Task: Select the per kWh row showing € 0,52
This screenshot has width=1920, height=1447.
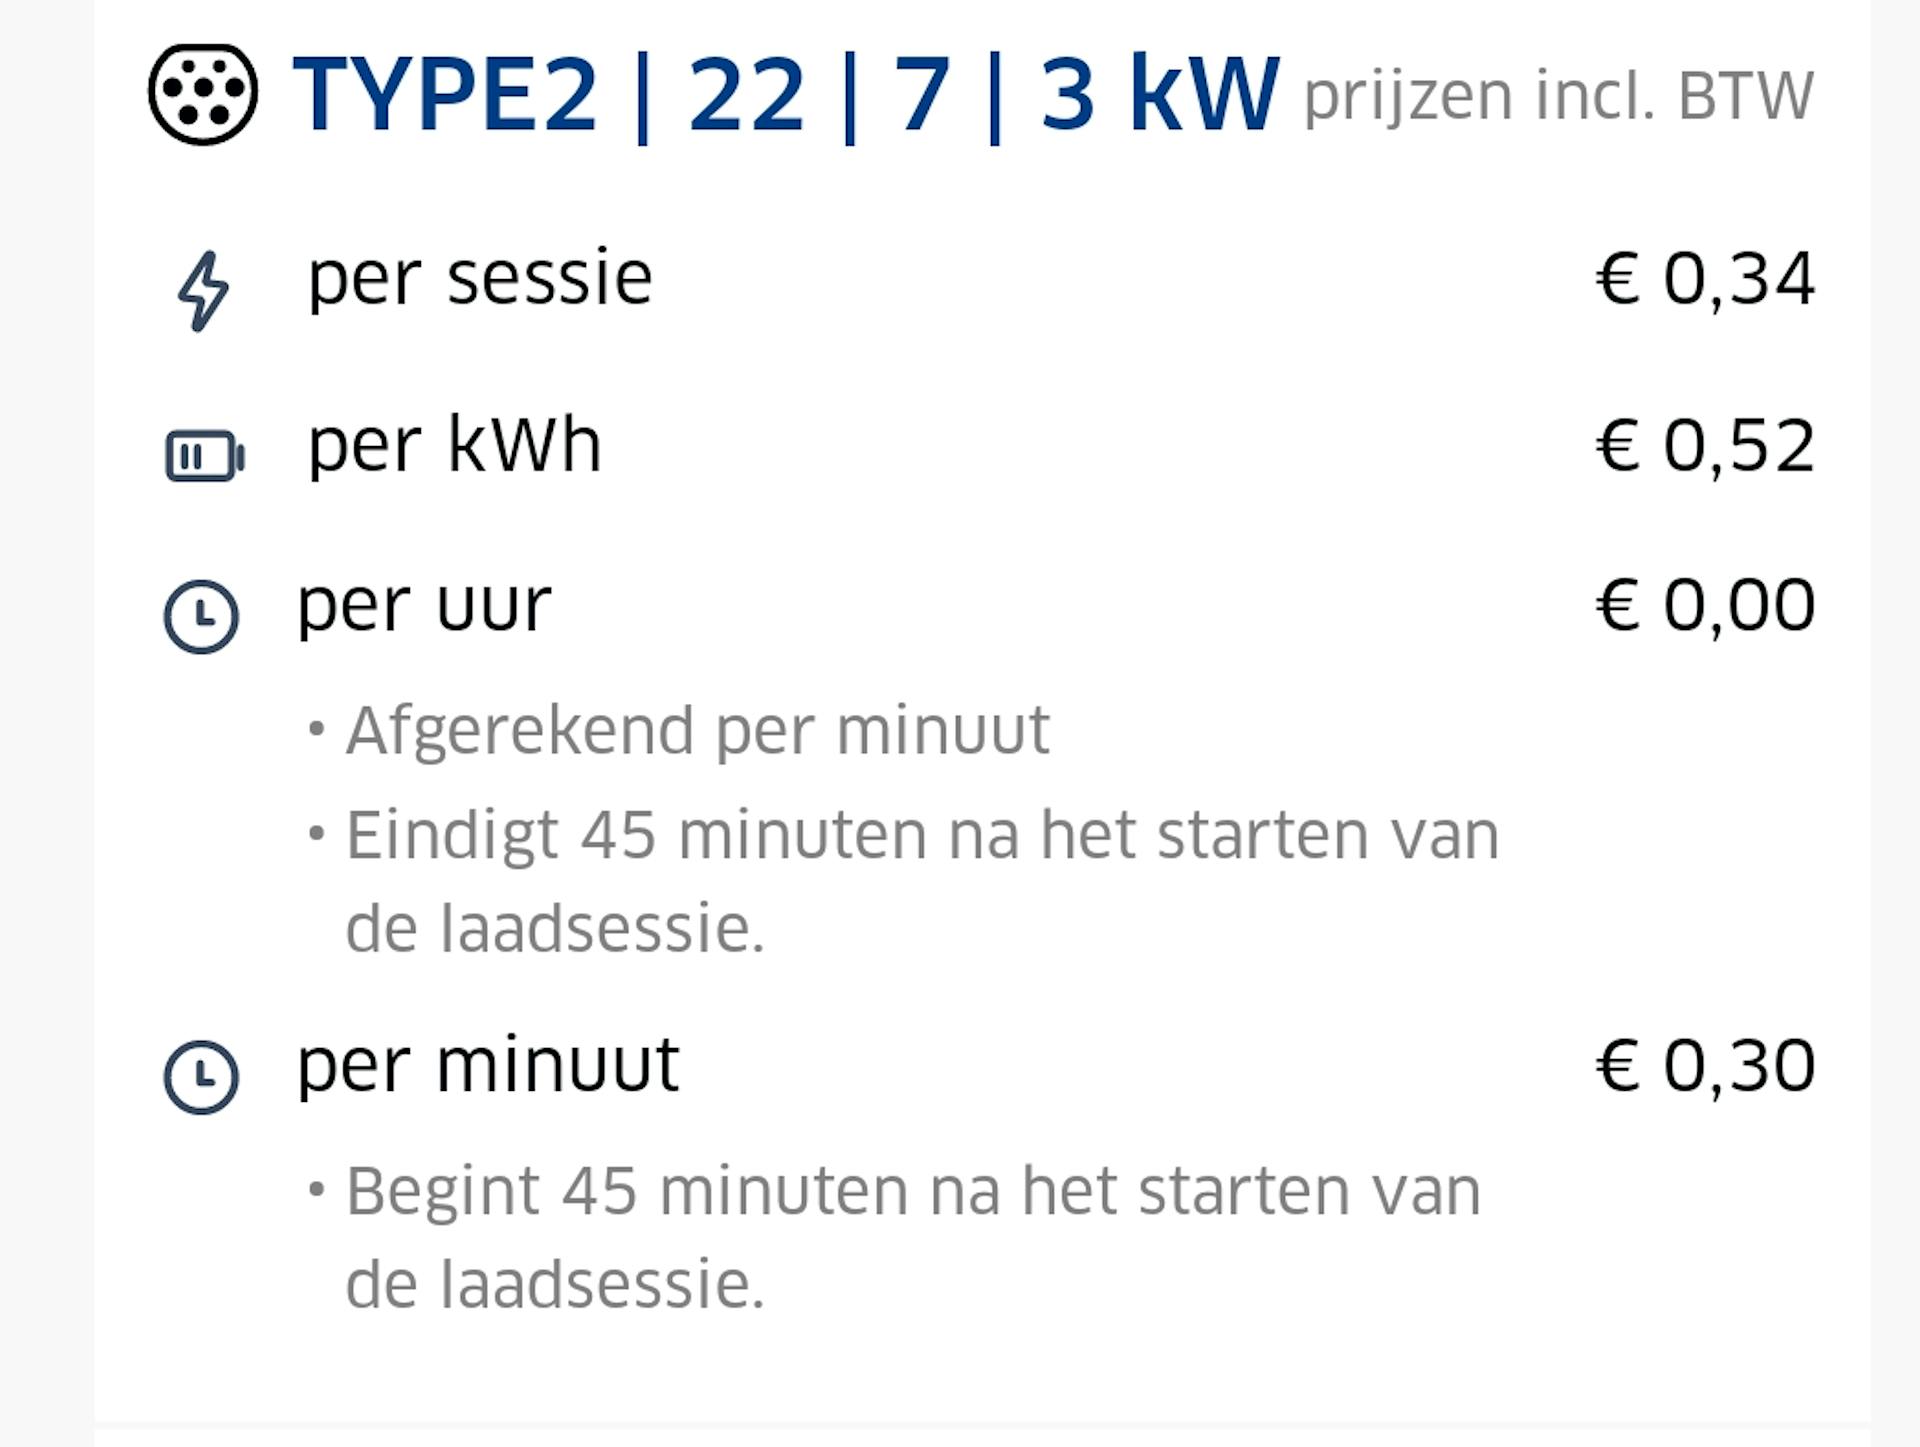Action: click(455, 448)
